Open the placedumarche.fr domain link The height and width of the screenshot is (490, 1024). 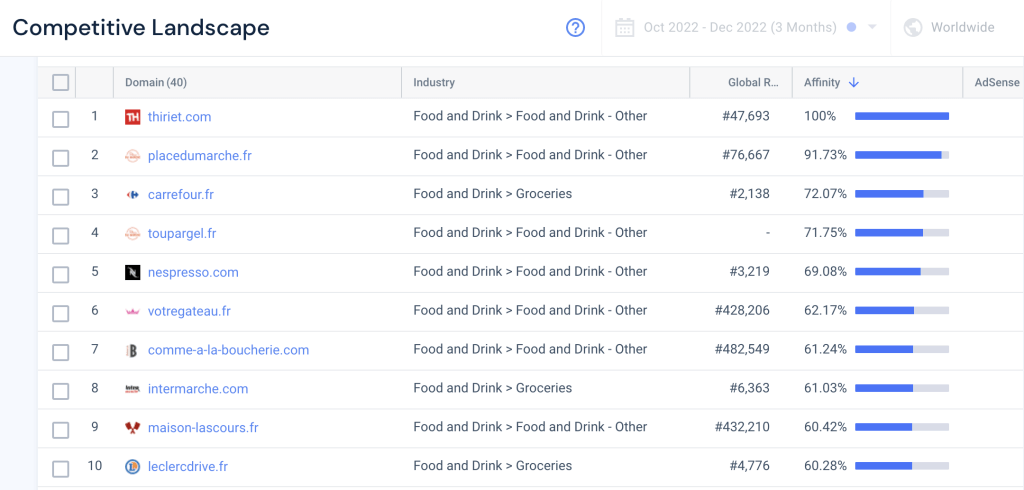[199, 156]
